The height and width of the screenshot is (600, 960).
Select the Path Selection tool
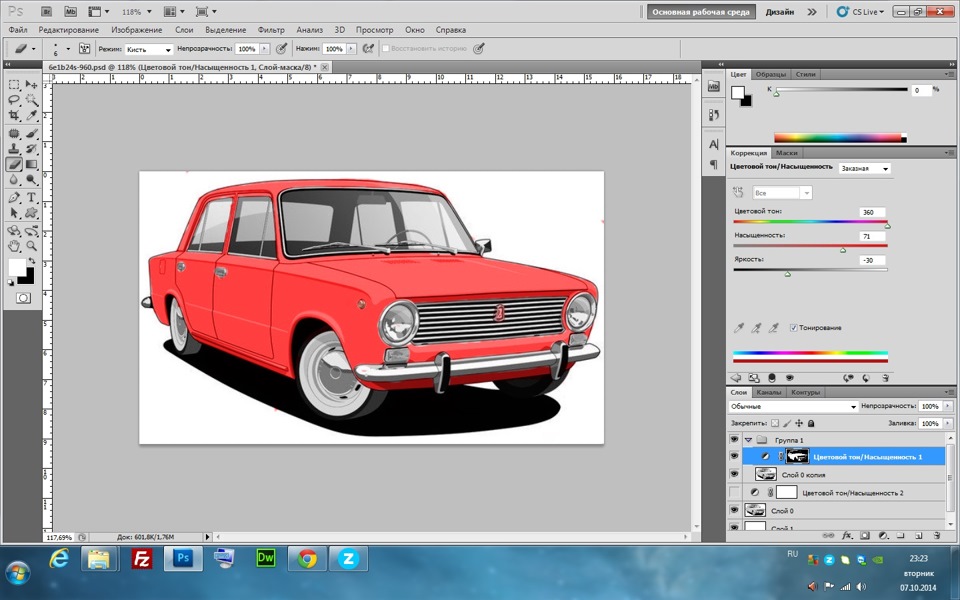click(14, 212)
